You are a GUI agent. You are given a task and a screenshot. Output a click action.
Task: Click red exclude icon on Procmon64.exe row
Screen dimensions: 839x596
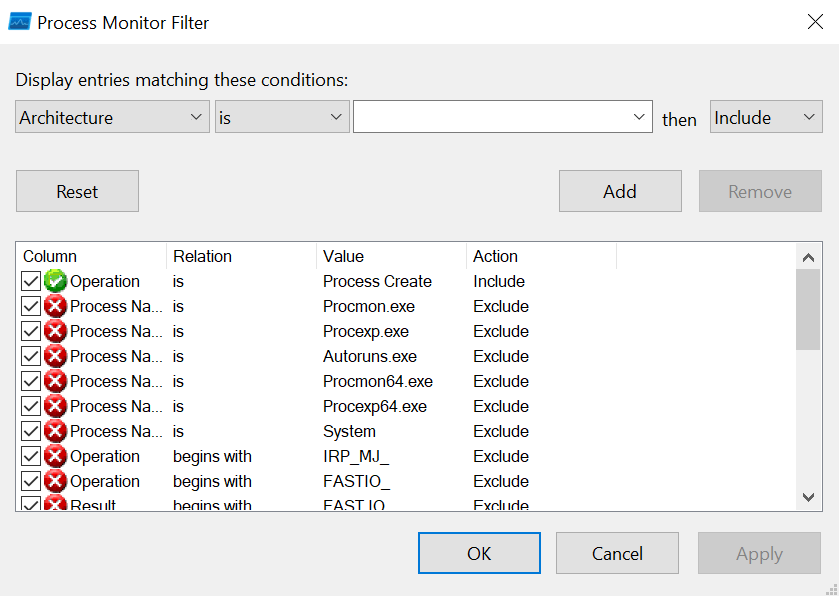pyautogui.click(x=55, y=381)
